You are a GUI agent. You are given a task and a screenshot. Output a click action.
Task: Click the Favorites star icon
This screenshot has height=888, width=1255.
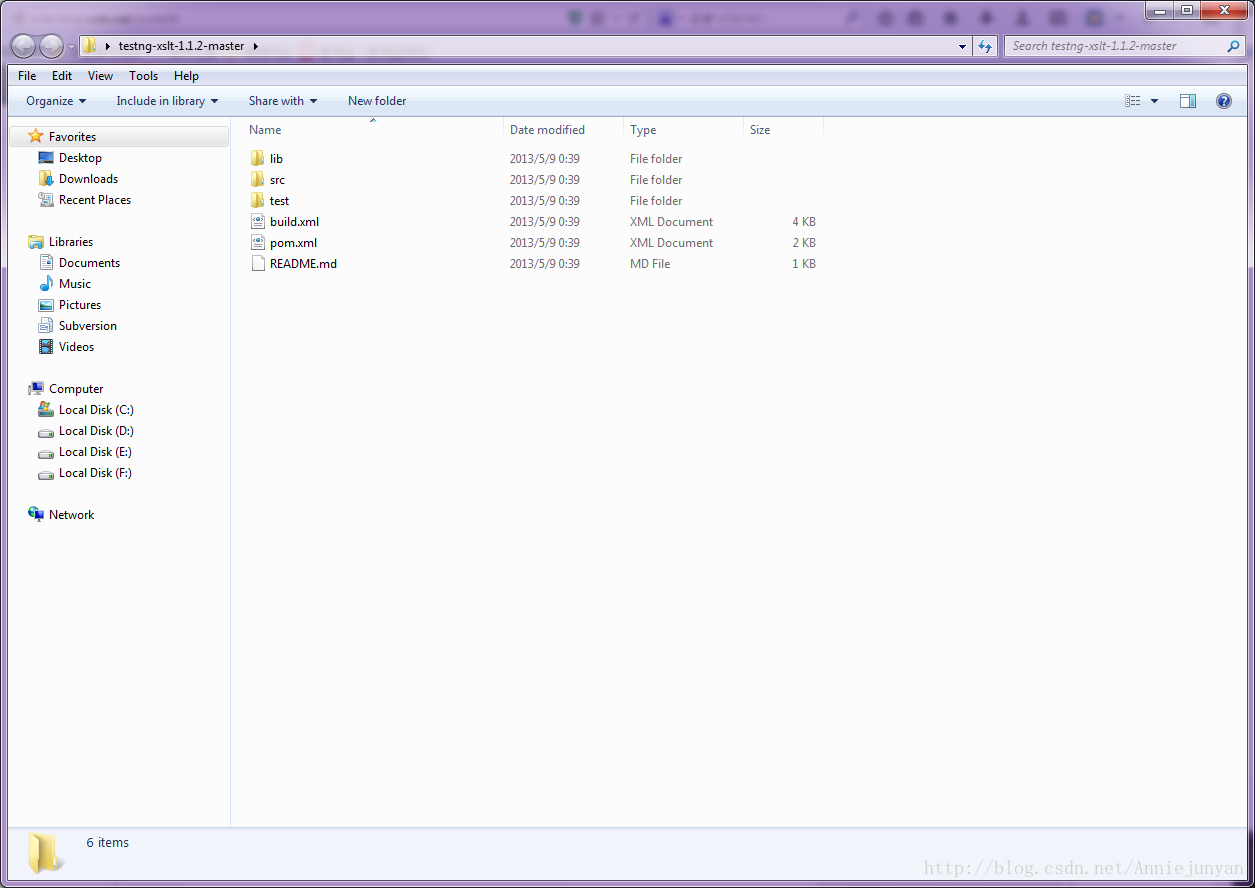pyautogui.click(x=36, y=136)
